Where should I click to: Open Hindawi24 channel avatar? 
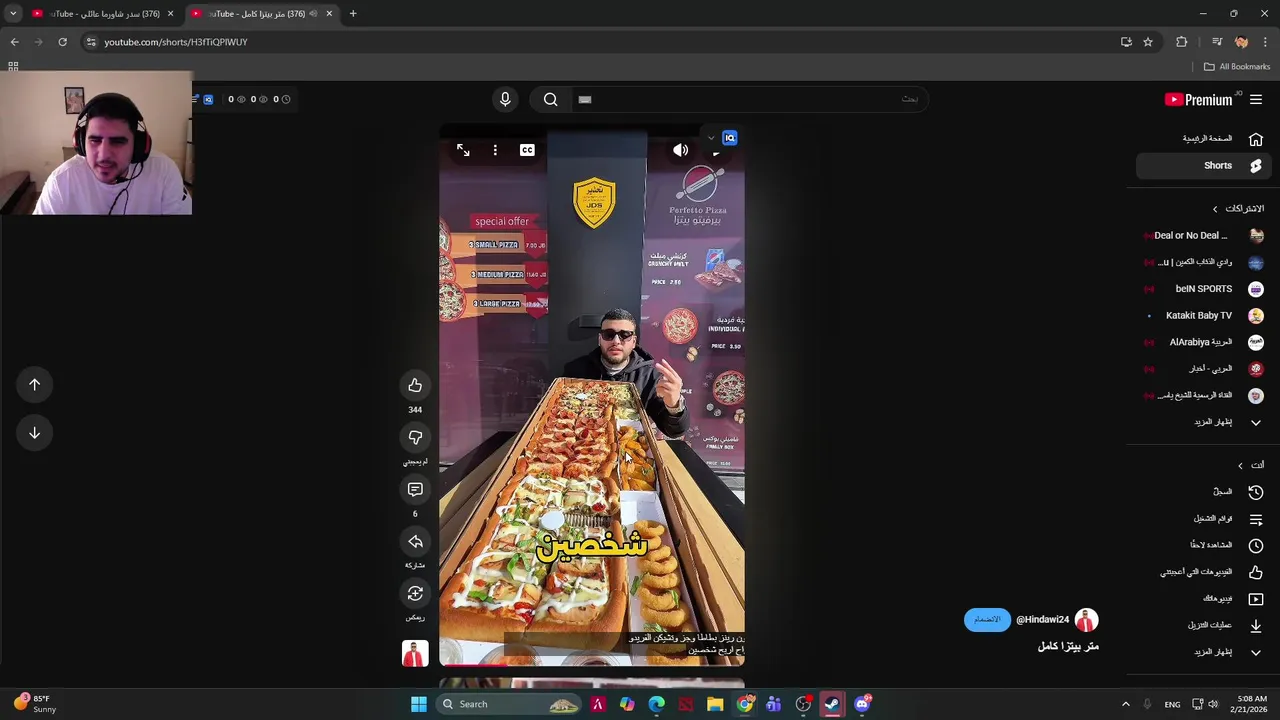click(x=1086, y=621)
